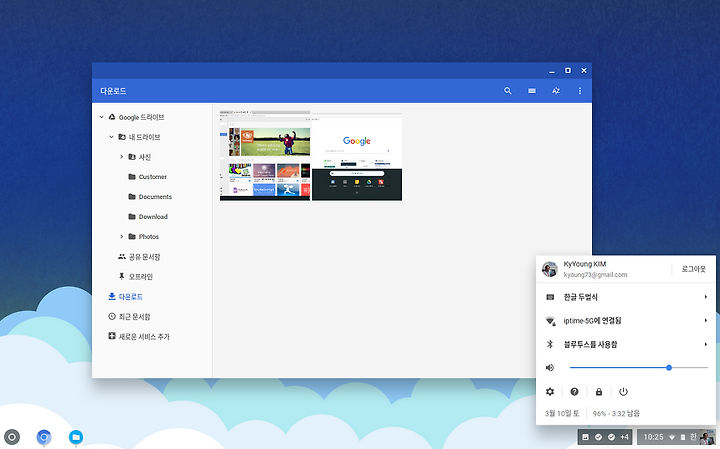
Task: Collapse the Google 드라이브 tree
Action: click(101, 117)
